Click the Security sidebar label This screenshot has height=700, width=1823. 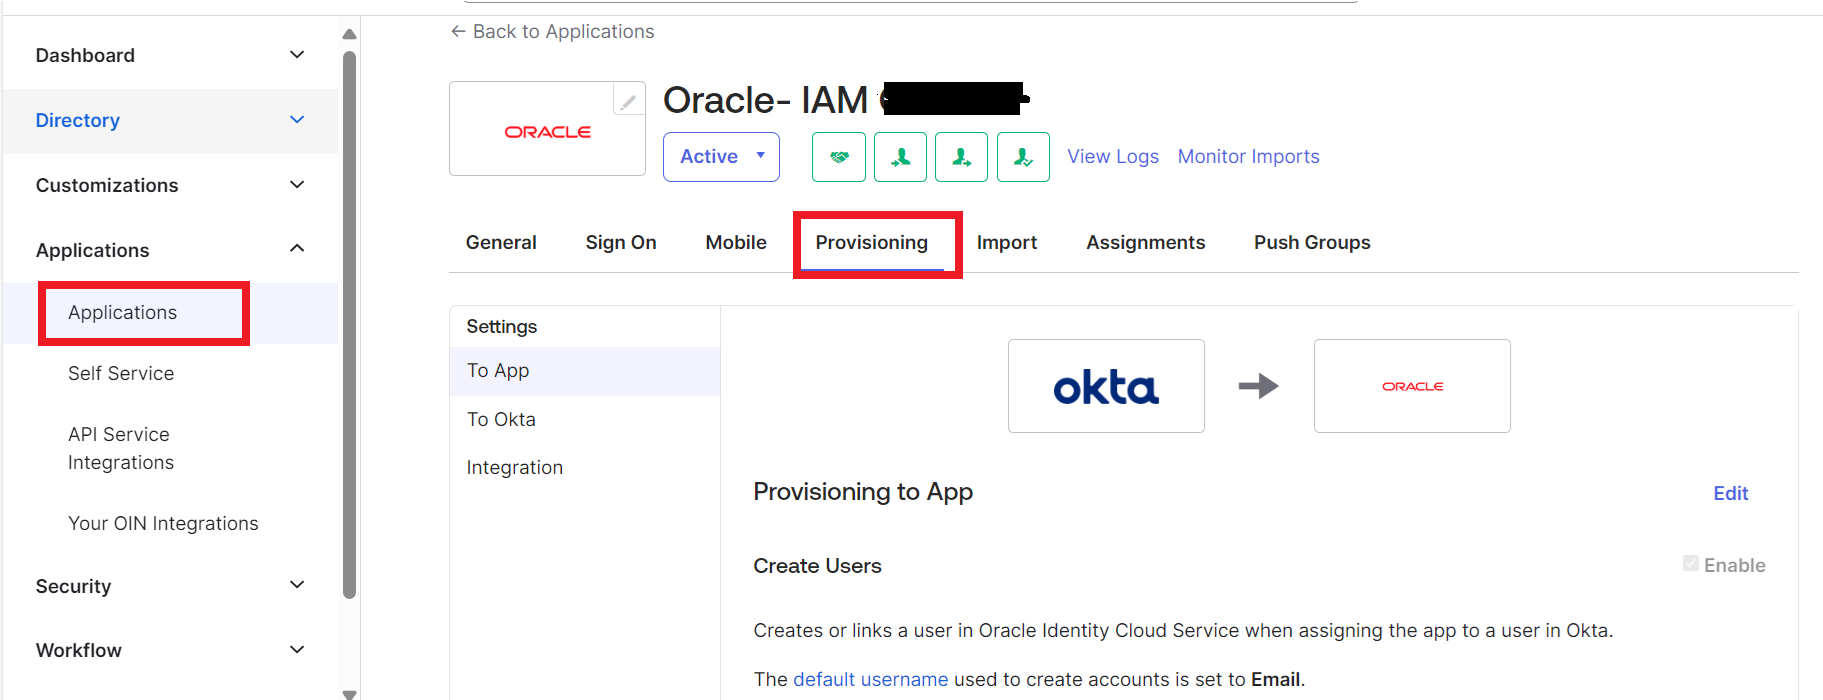coord(73,586)
